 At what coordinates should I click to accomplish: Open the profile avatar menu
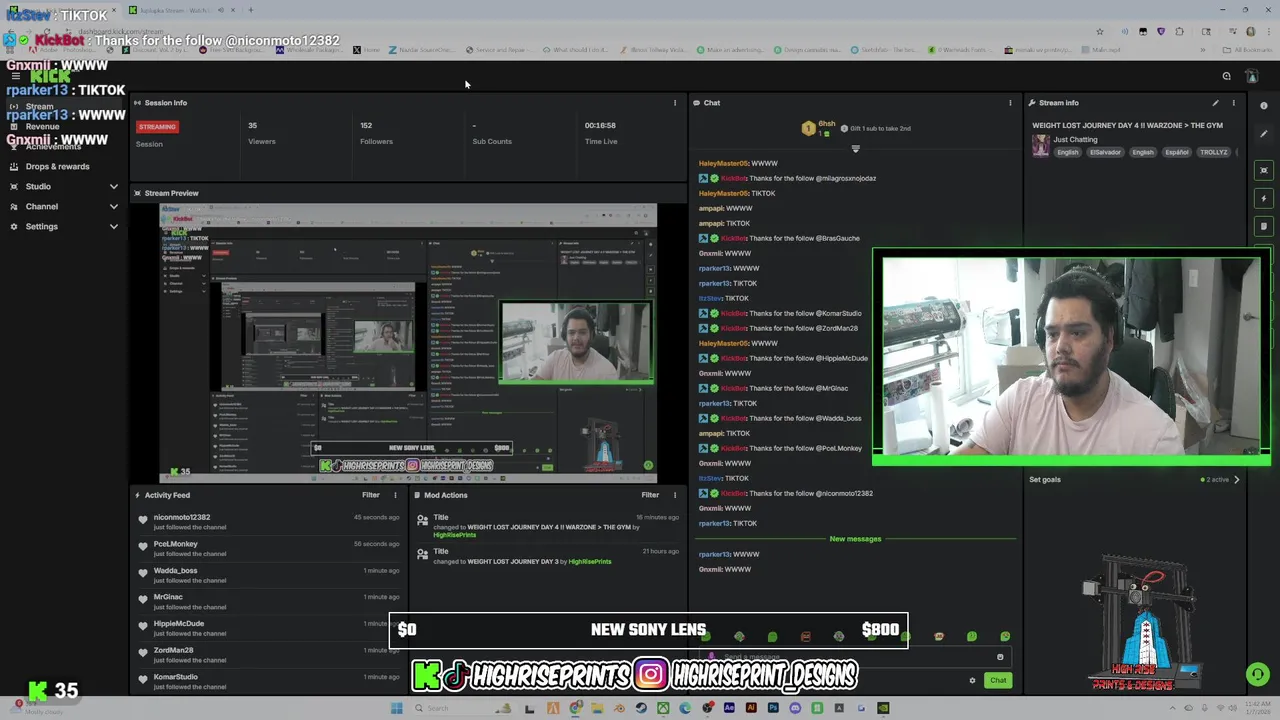click(x=1251, y=76)
